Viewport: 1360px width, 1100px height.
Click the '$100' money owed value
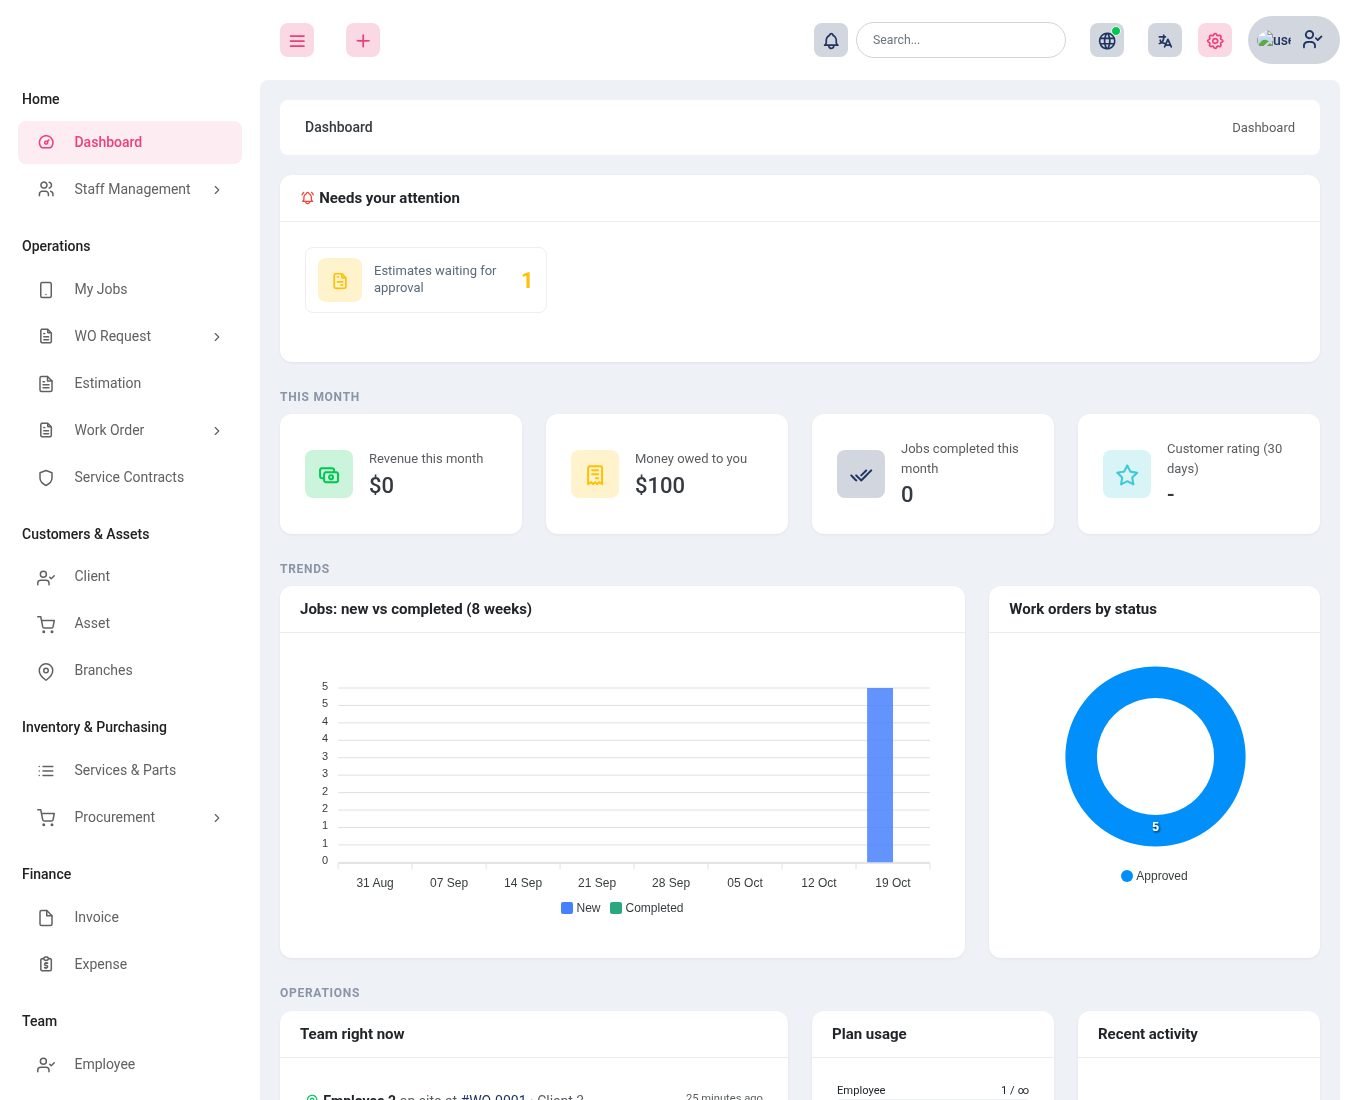(660, 485)
